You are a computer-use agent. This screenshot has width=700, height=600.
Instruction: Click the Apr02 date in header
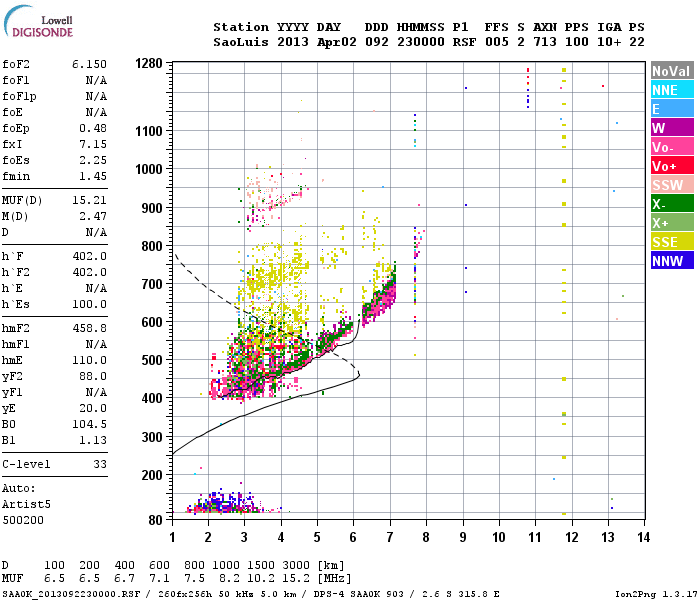tap(337, 42)
